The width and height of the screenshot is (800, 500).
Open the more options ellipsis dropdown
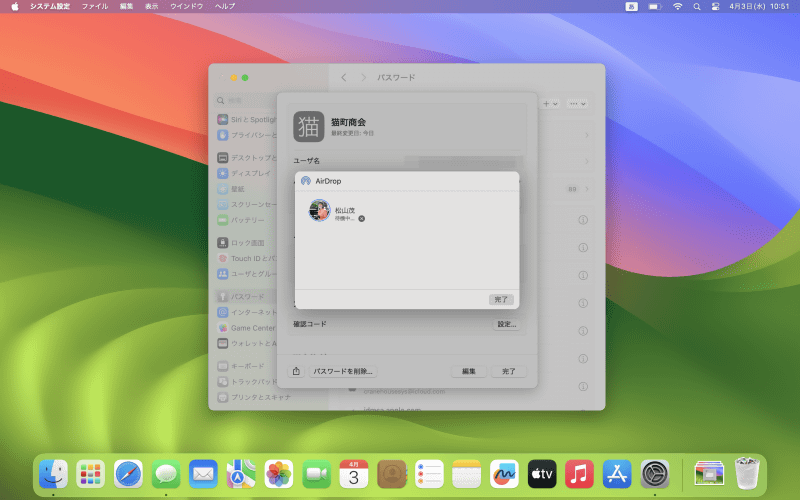[578, 104]
